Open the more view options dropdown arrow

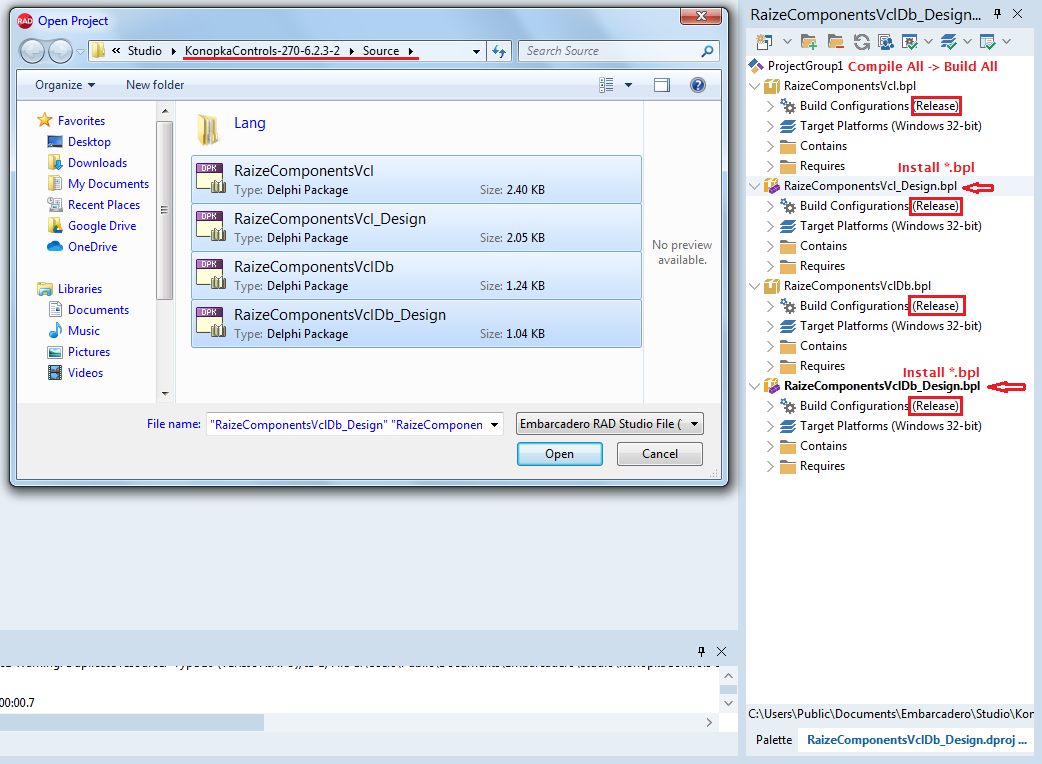629,85
